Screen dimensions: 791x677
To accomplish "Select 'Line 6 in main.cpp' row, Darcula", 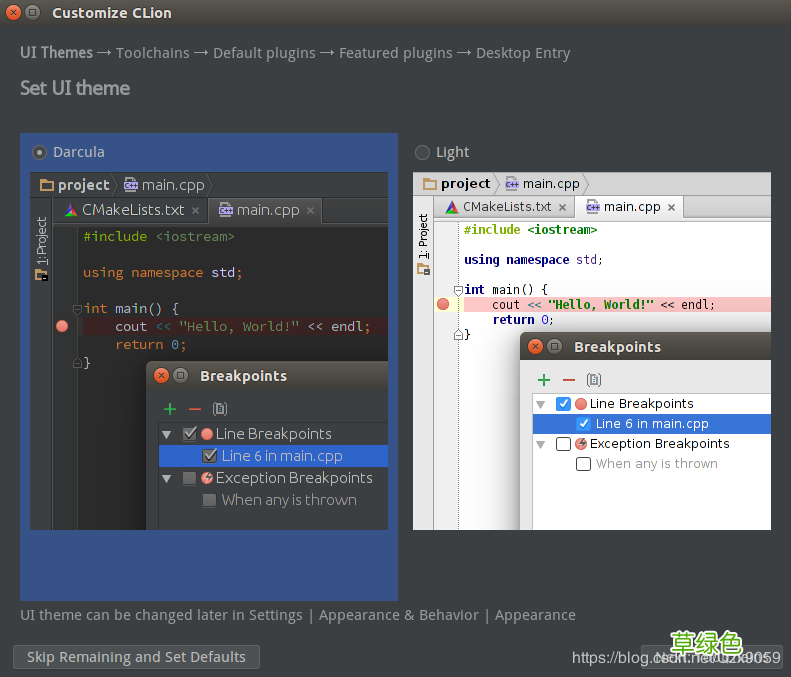I will tap(273, 456).
